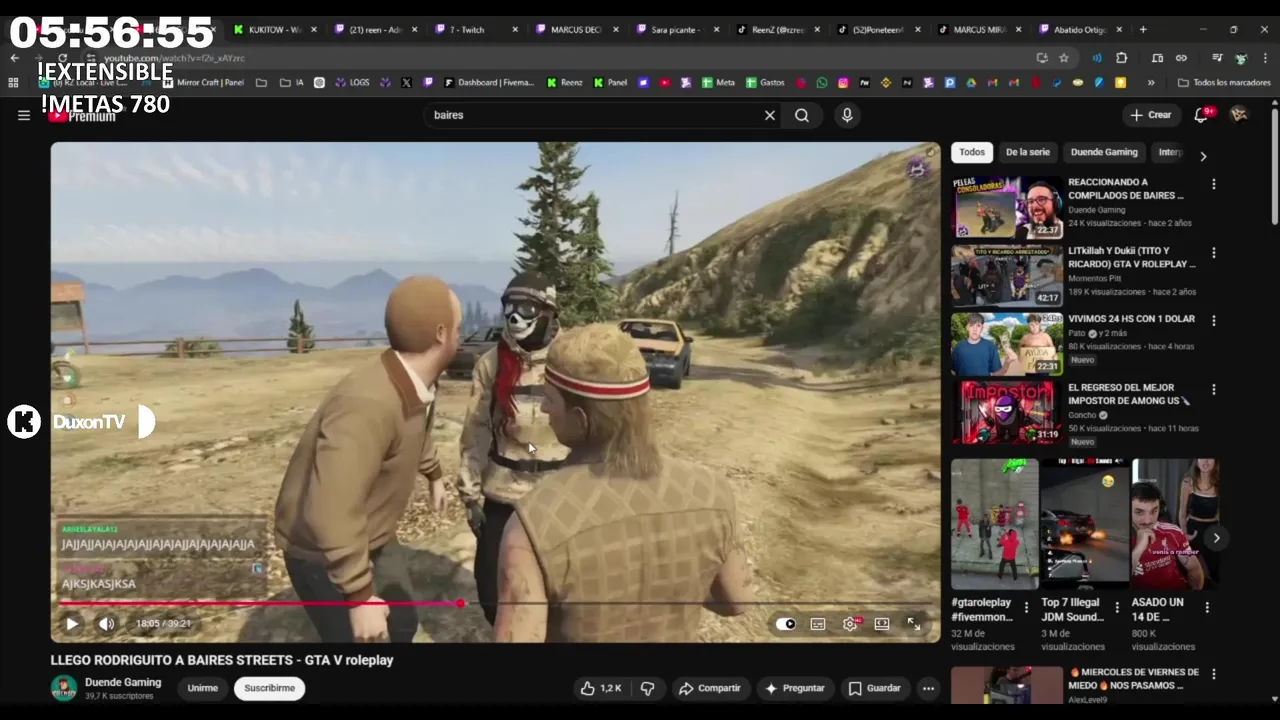Image resolution: width=1280 pixels, height=720 pixels.
Task: Open the notifications bell
Action: click(x=1202, y=115)
